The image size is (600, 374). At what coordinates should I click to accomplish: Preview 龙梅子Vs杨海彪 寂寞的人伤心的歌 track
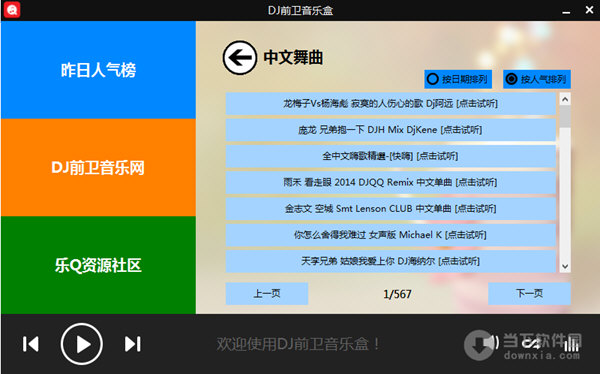tap(390, 103)
